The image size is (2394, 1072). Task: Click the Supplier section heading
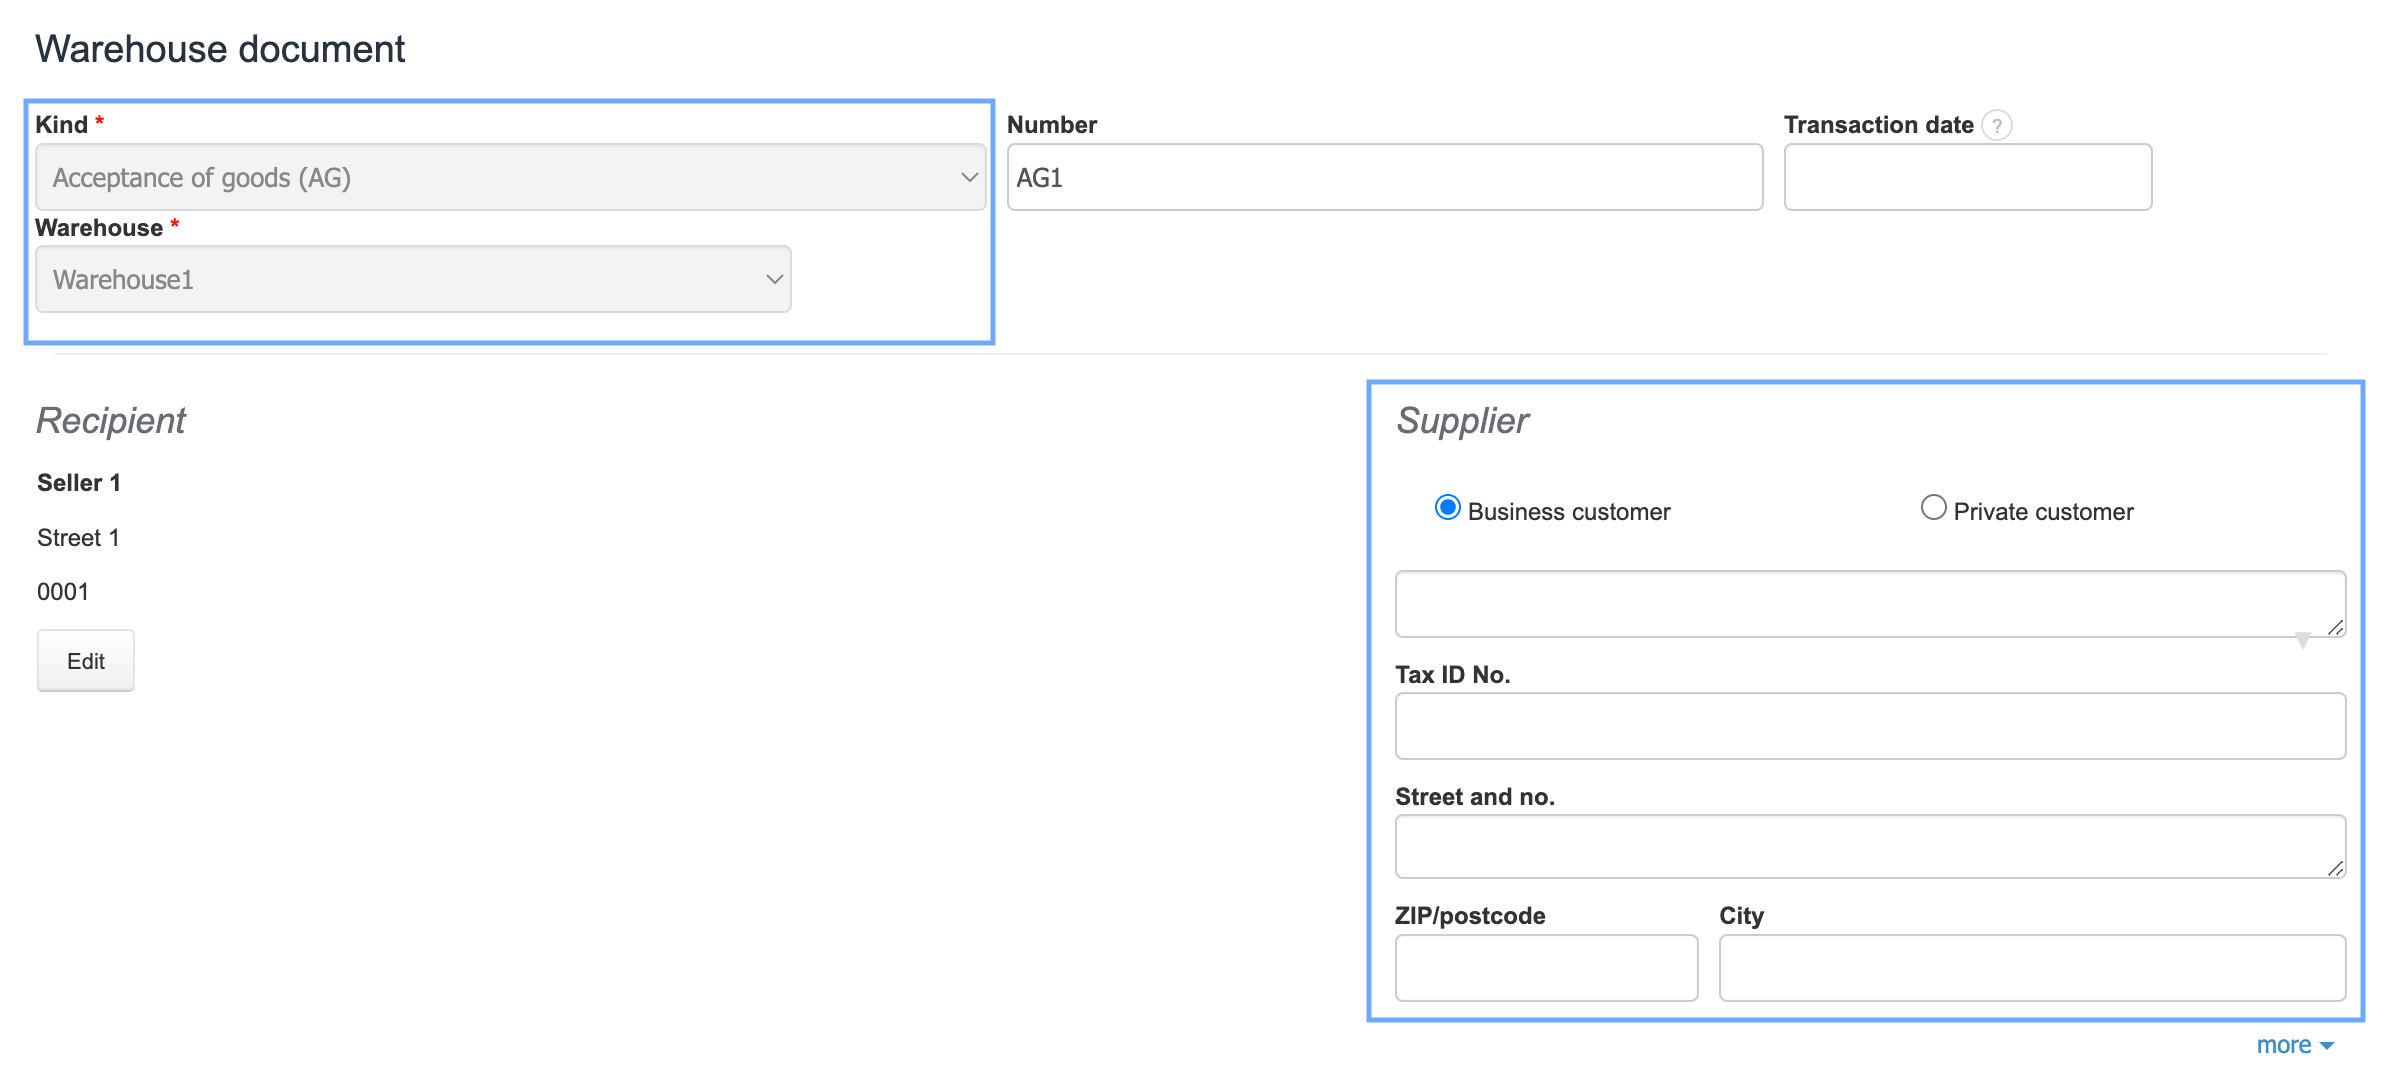click(x=1462, y=421)
